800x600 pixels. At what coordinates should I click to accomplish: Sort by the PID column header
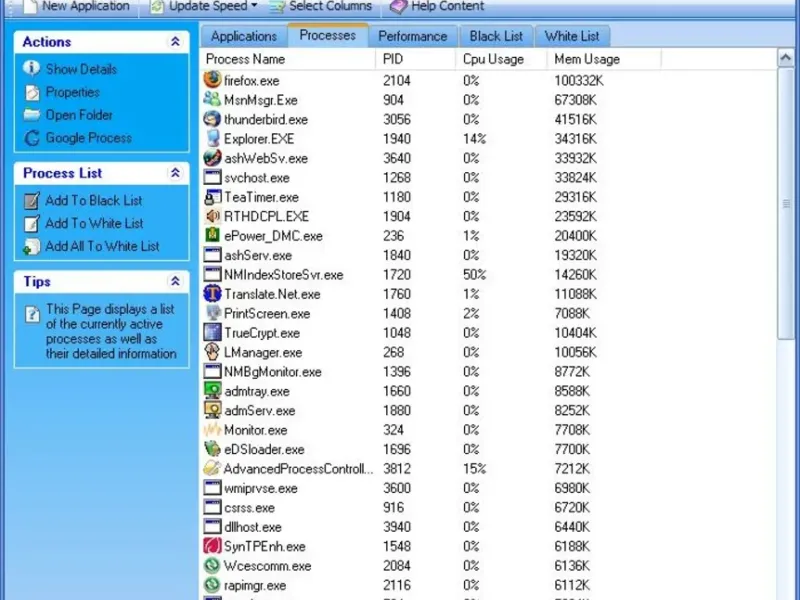coord(416,59)
